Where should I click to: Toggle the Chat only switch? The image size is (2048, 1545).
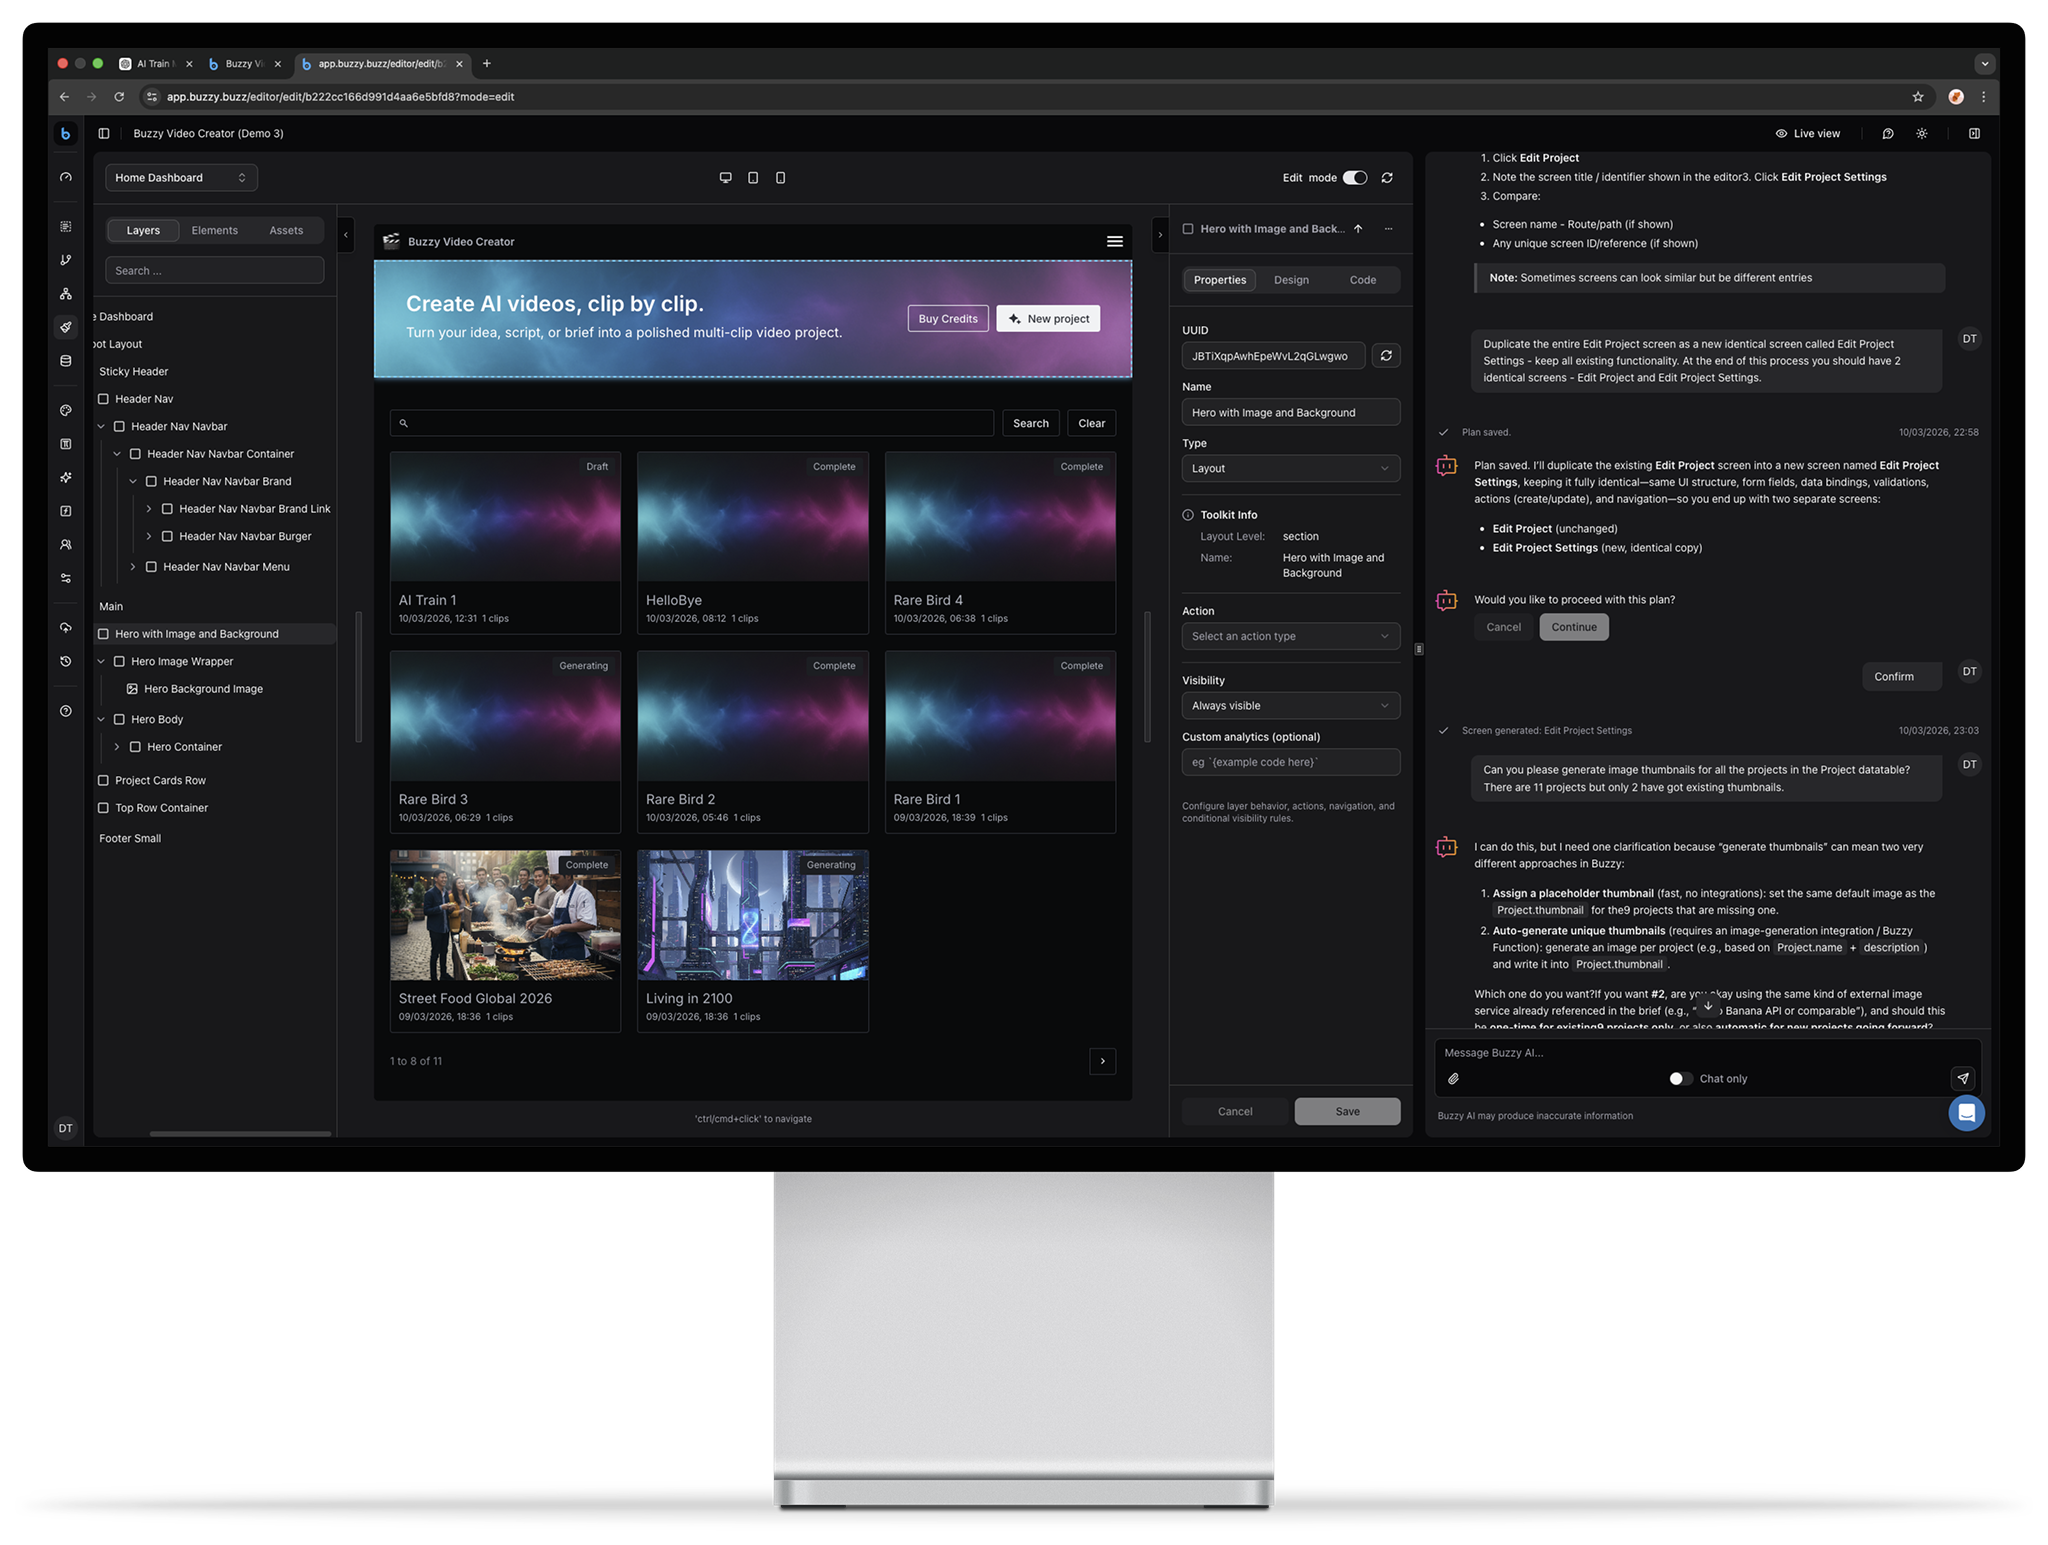(x=1680, y=1079)
